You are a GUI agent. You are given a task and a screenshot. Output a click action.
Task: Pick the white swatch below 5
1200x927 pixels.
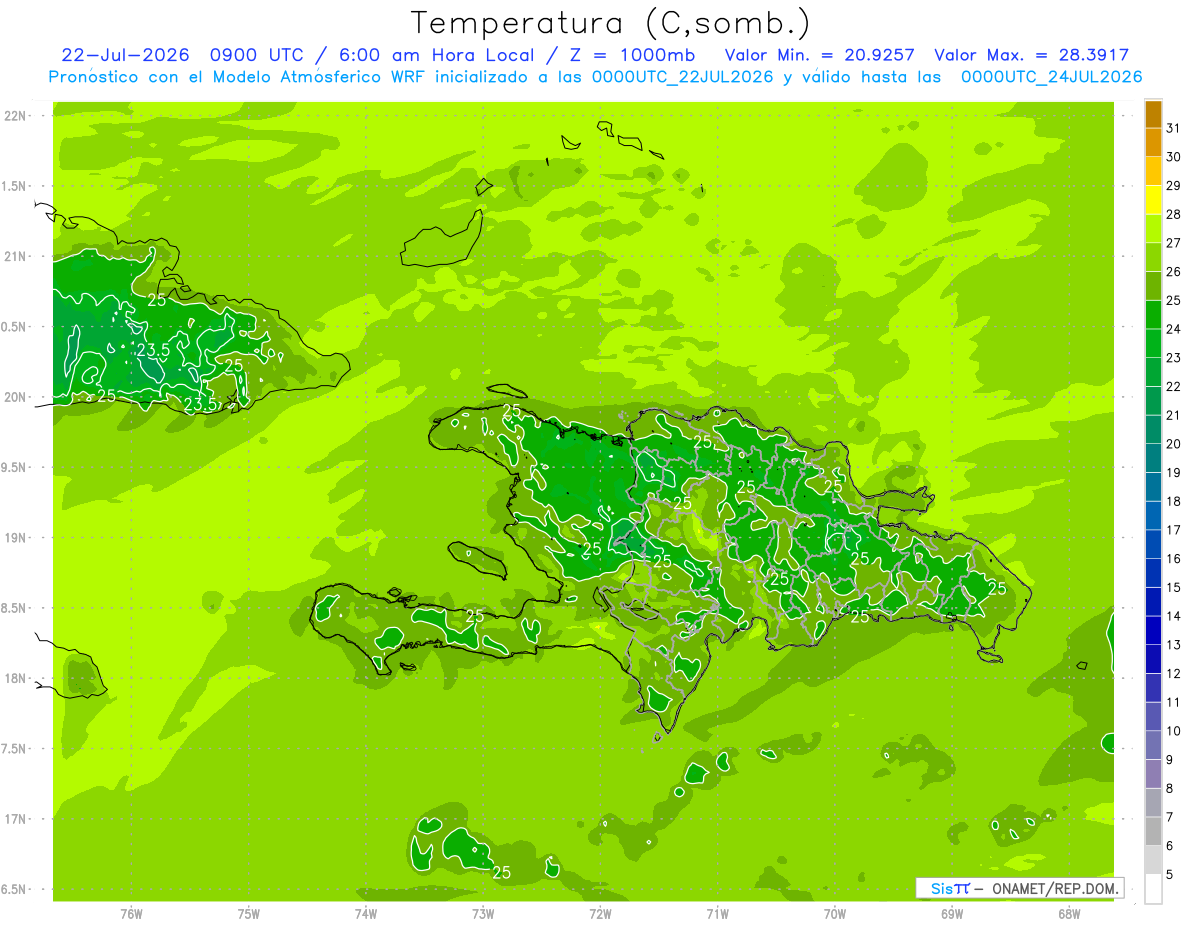pos(1153,889)
